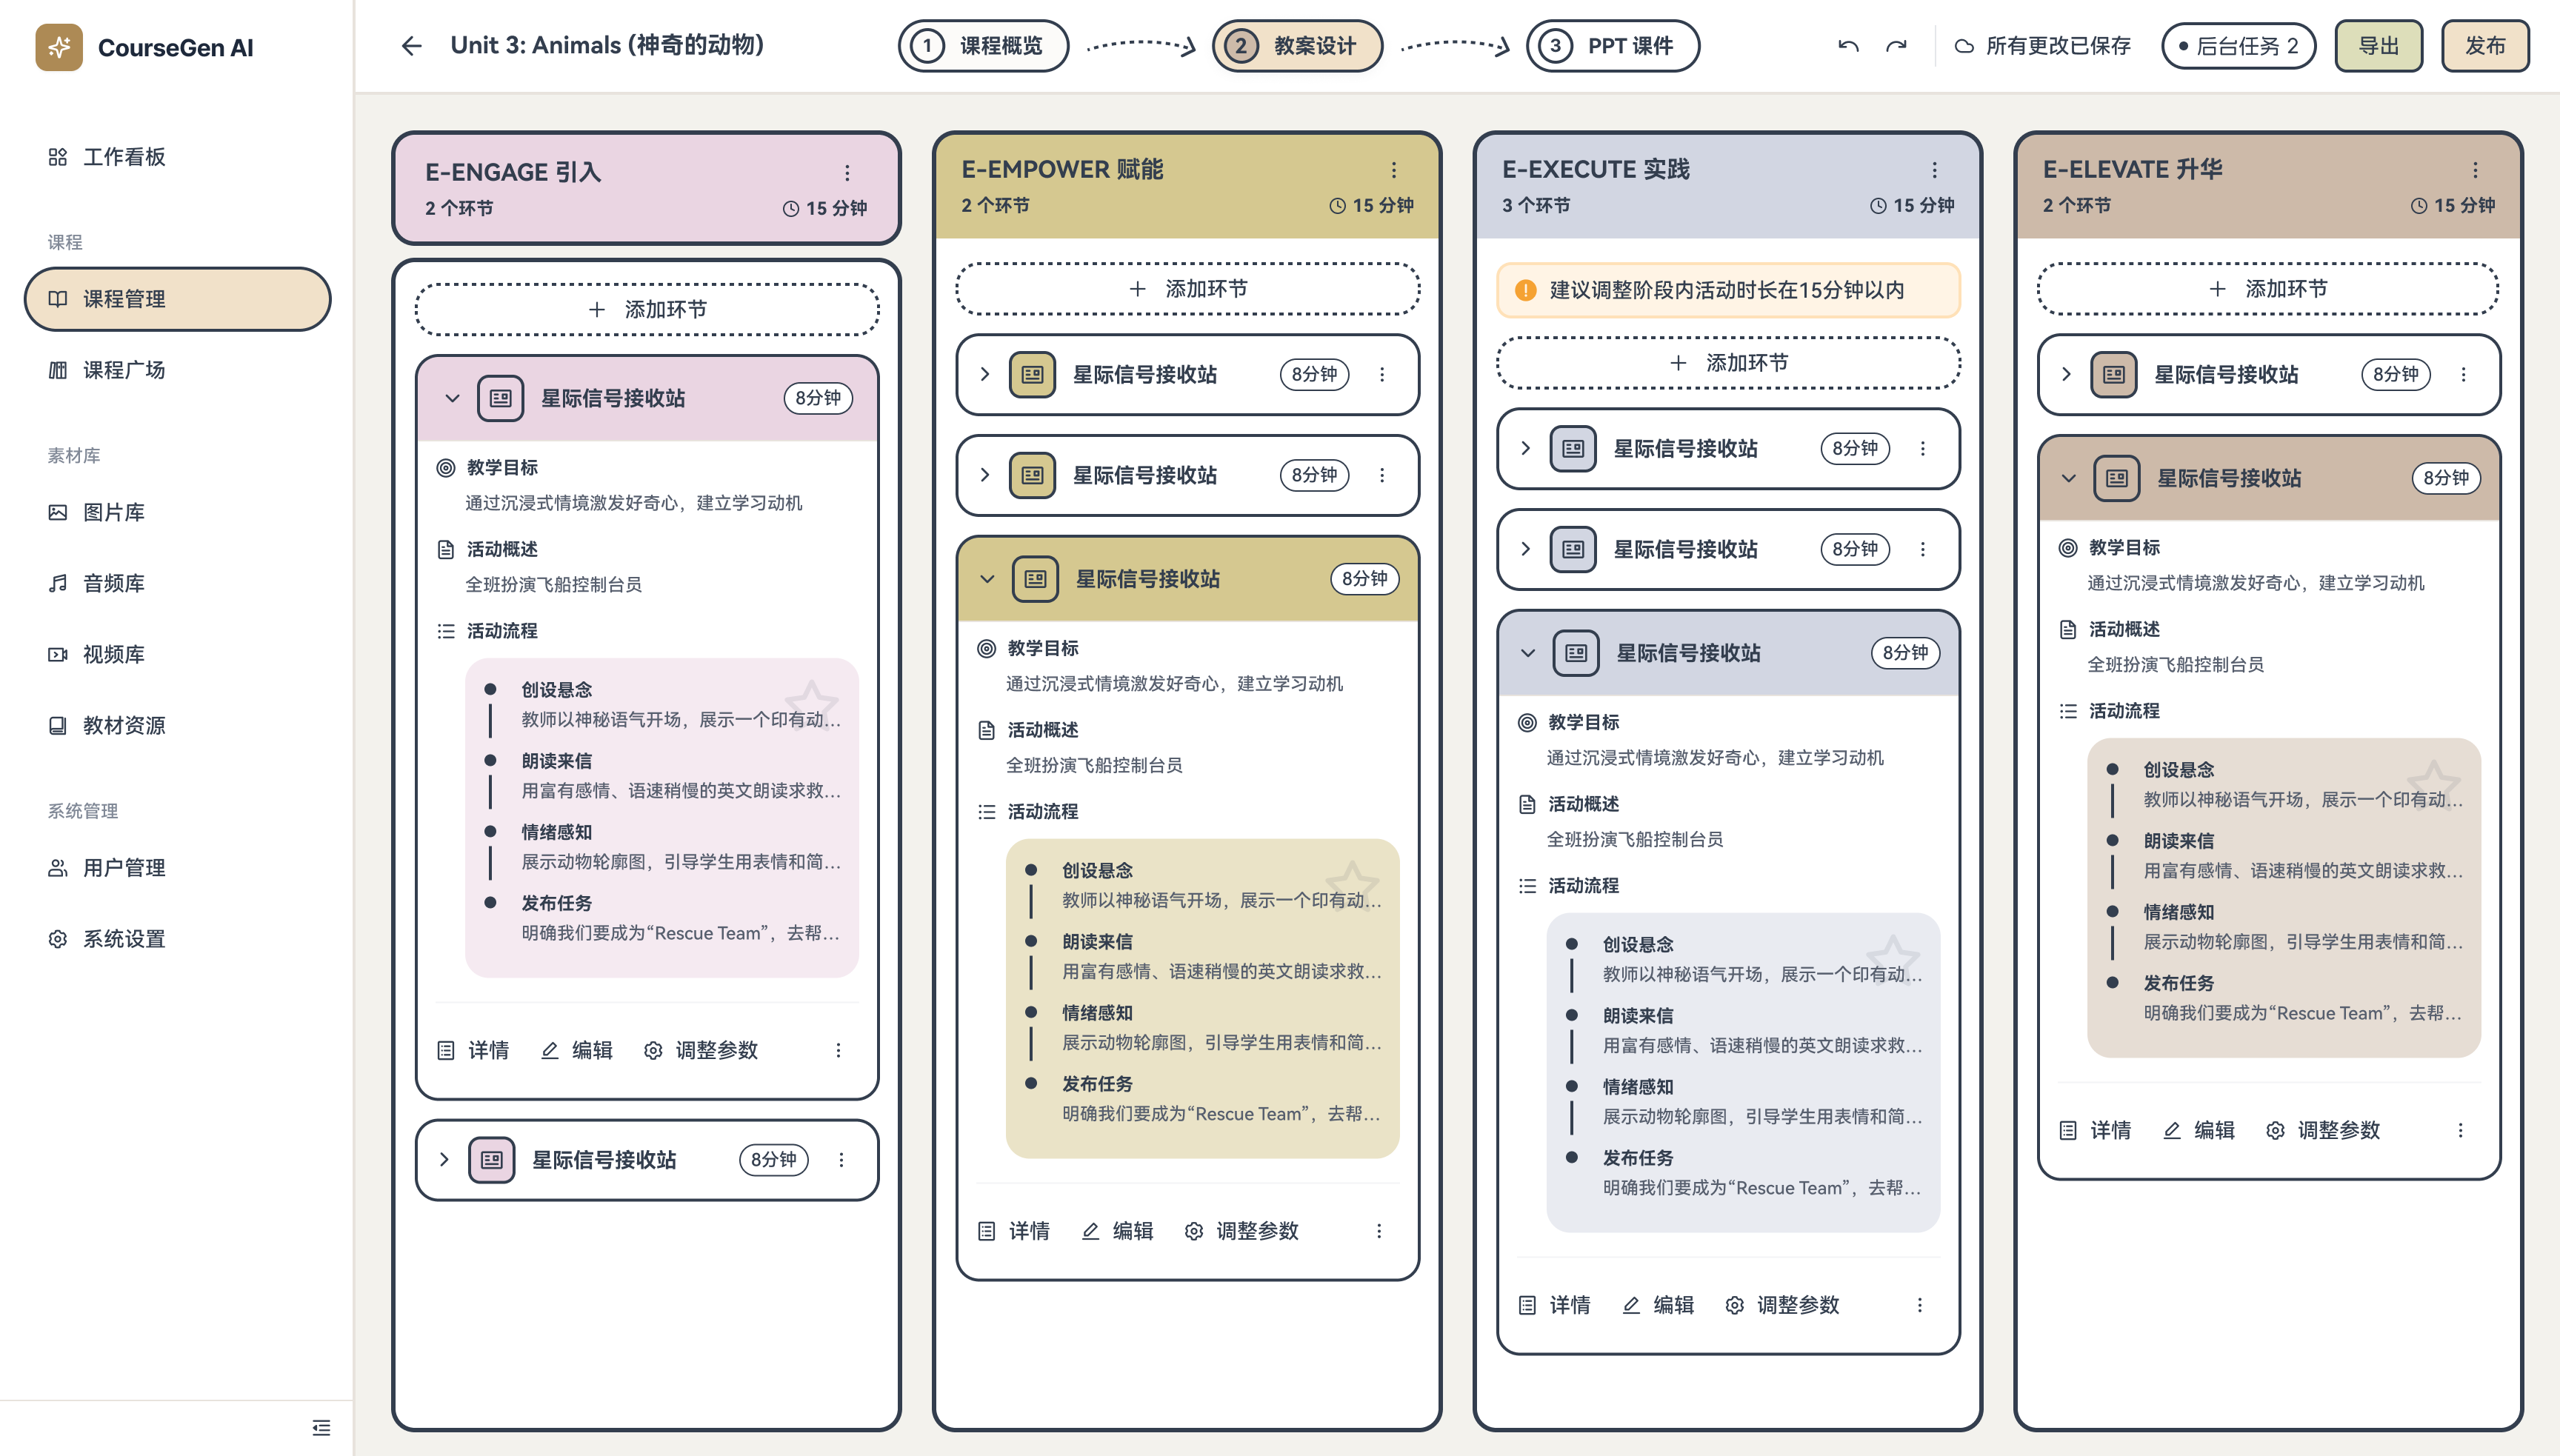
Task: Click the back arrow beside Unit 3 title
Action: [x=411, y=46]
